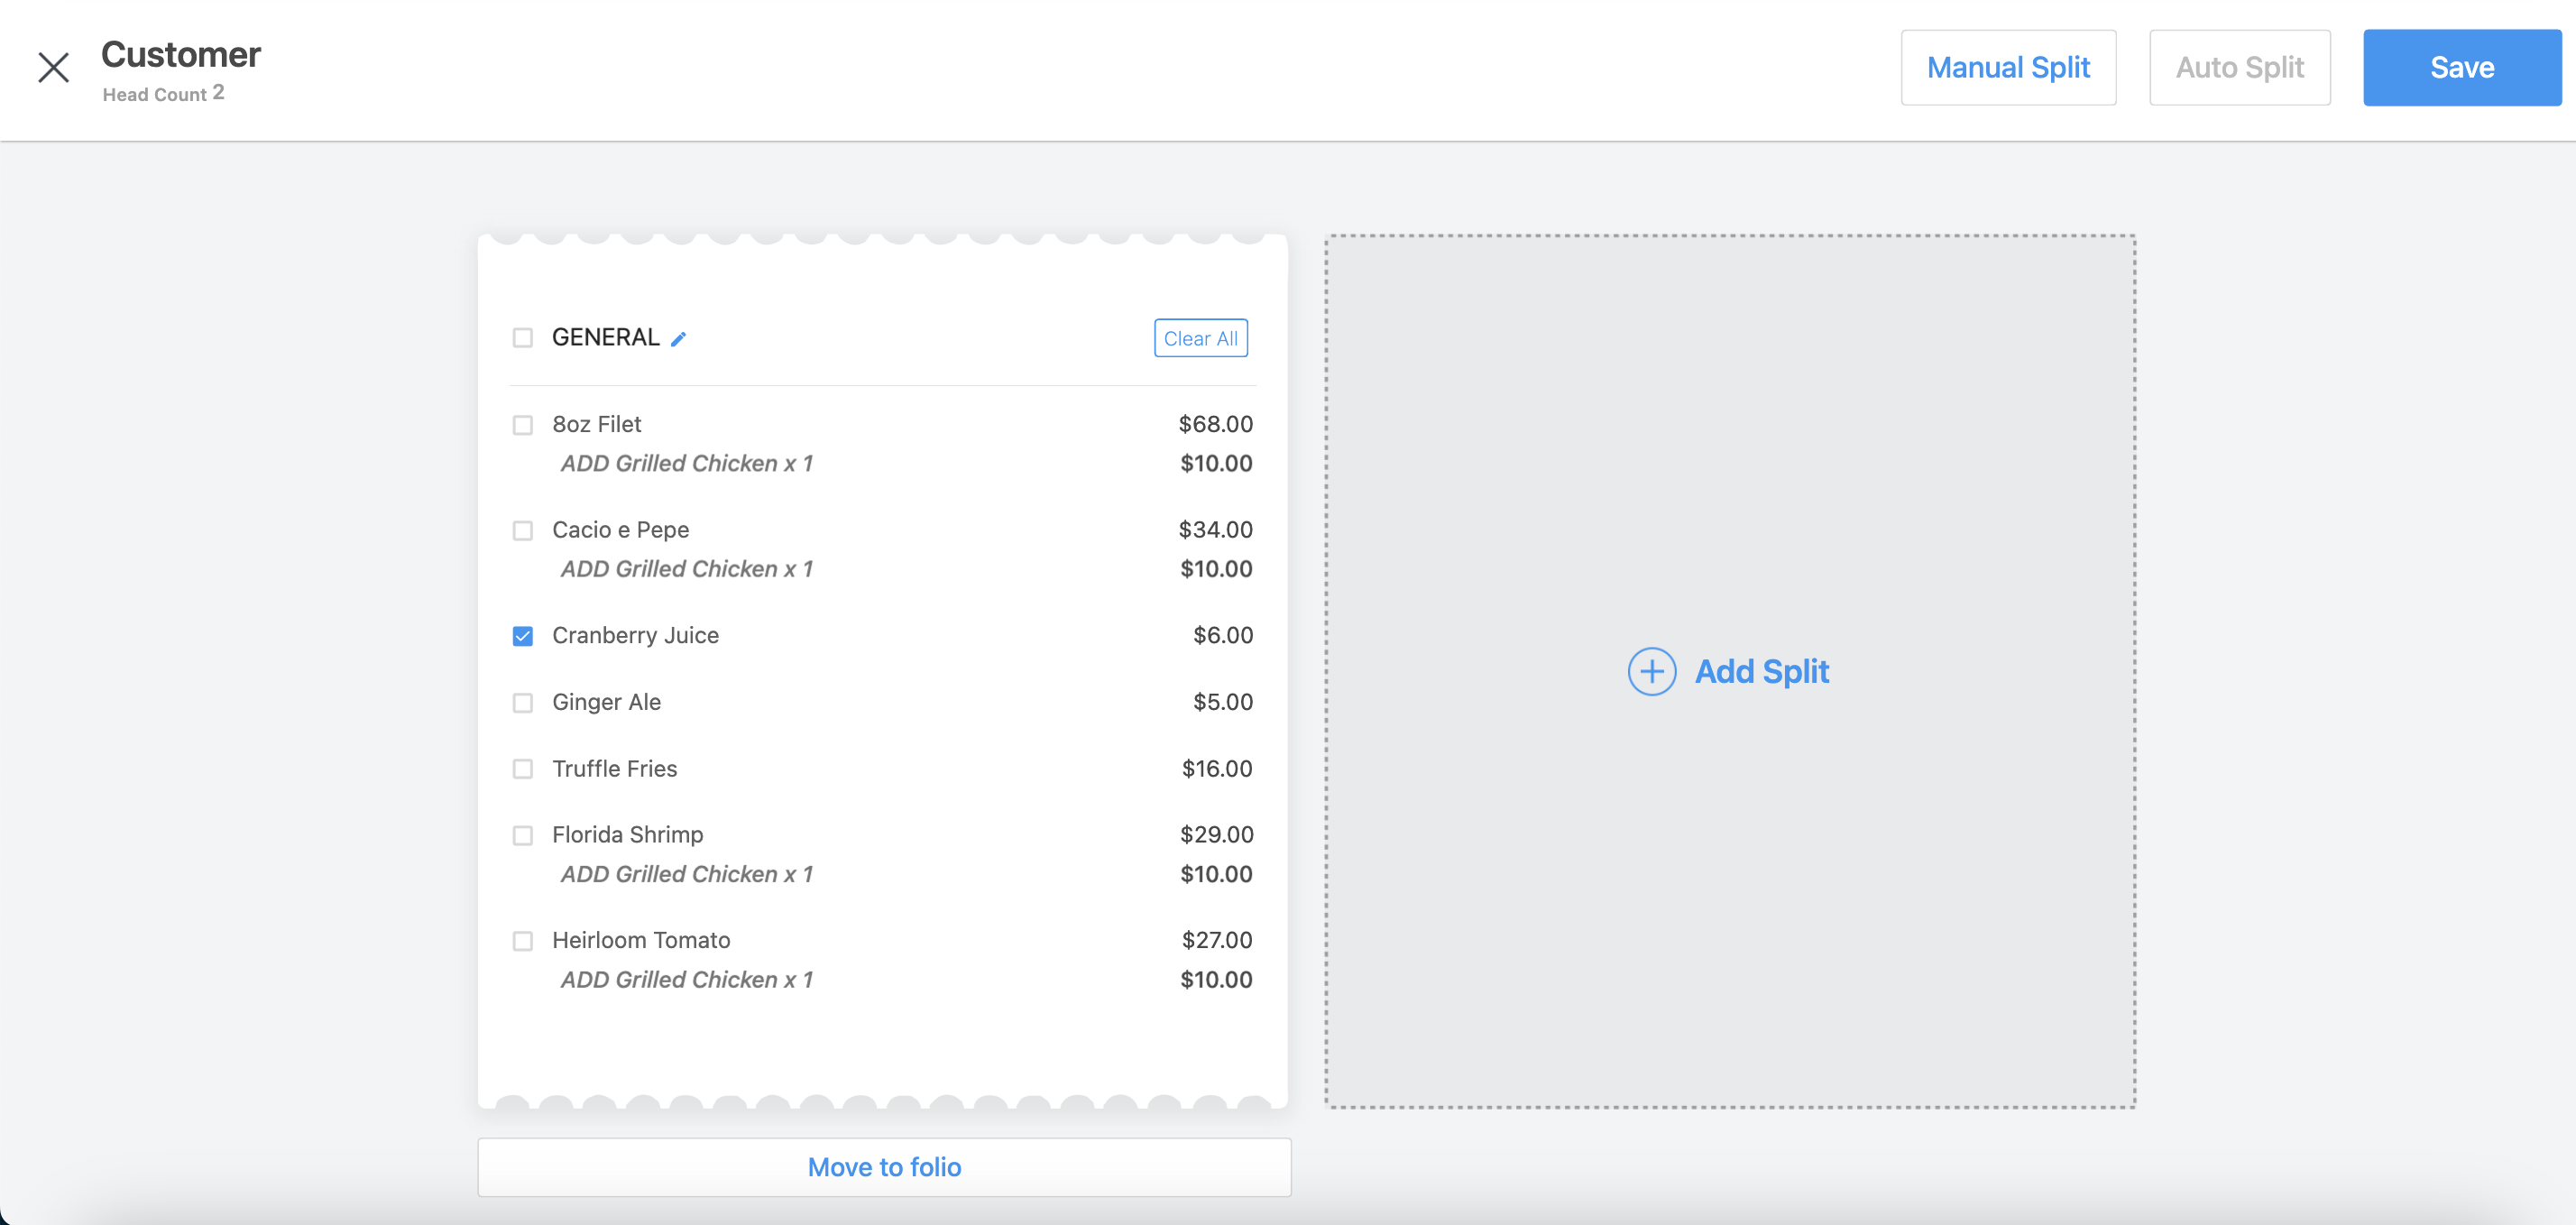2576x1225 pixels.
Task: Click the Add Split label
Action: [1762, 671]
